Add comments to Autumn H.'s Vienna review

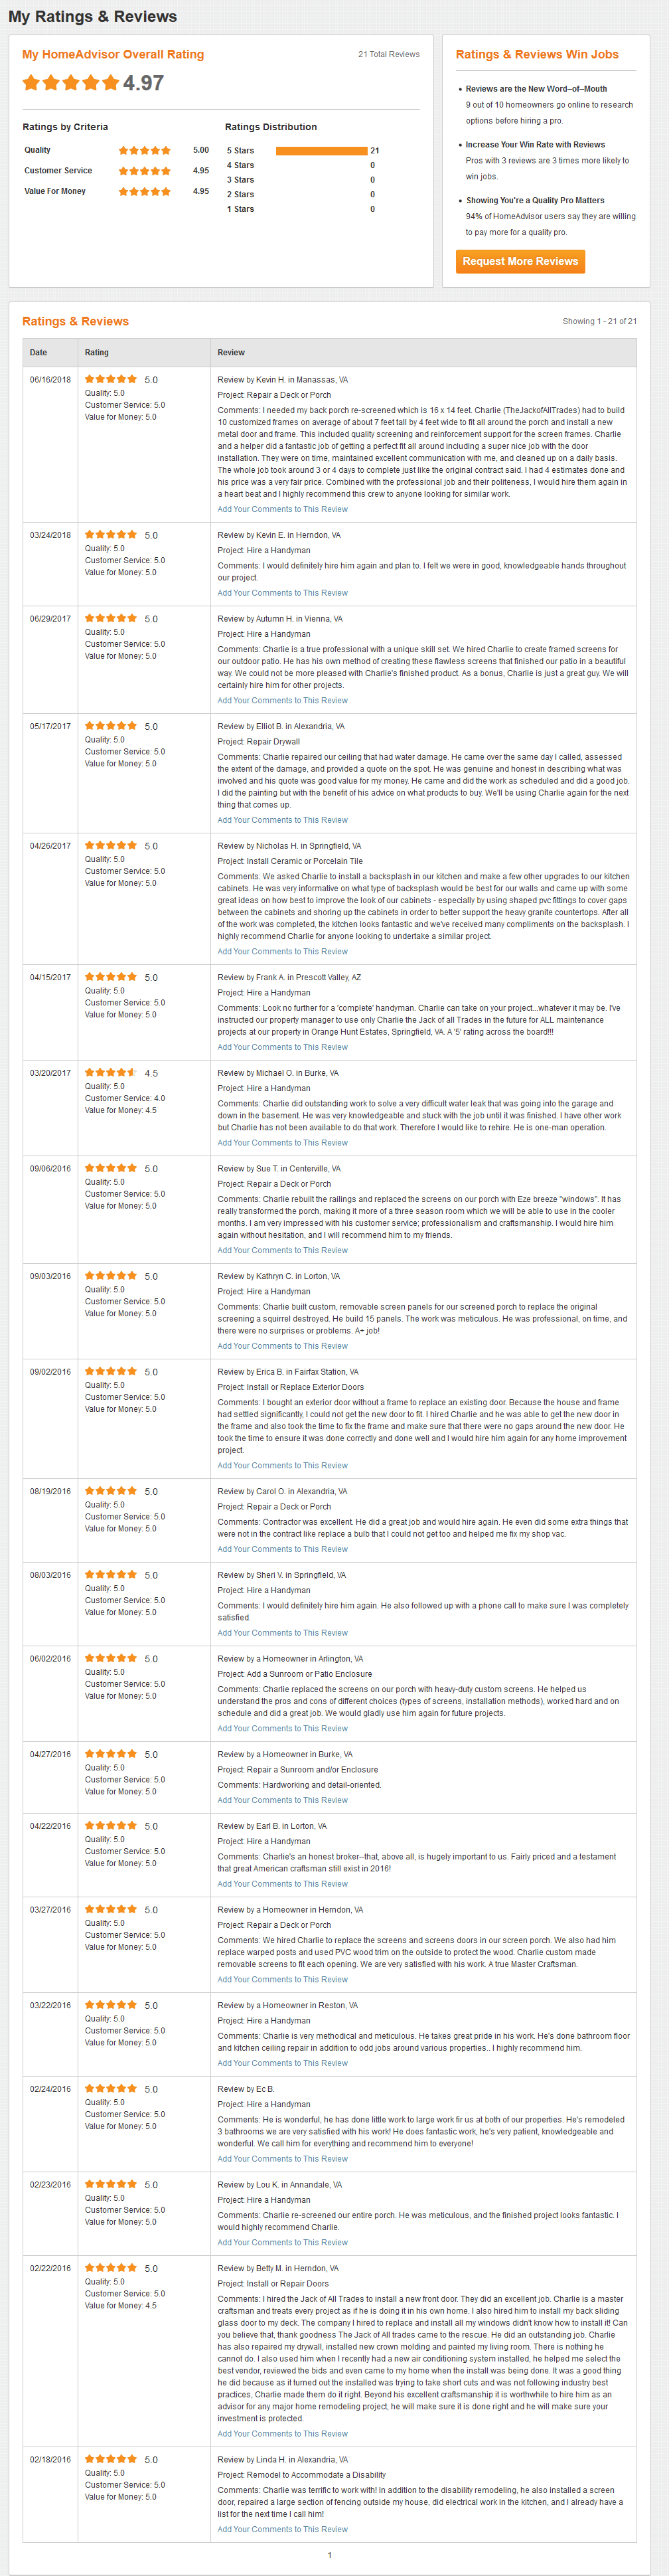283,700
